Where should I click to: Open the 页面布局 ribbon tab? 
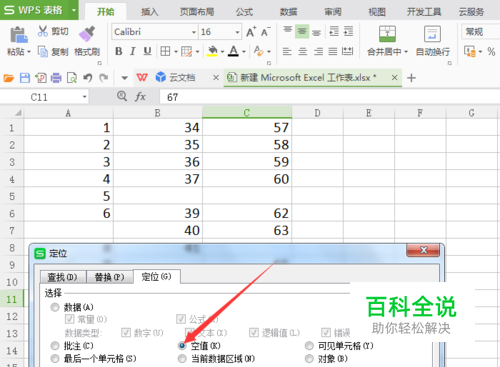point(197,12)
